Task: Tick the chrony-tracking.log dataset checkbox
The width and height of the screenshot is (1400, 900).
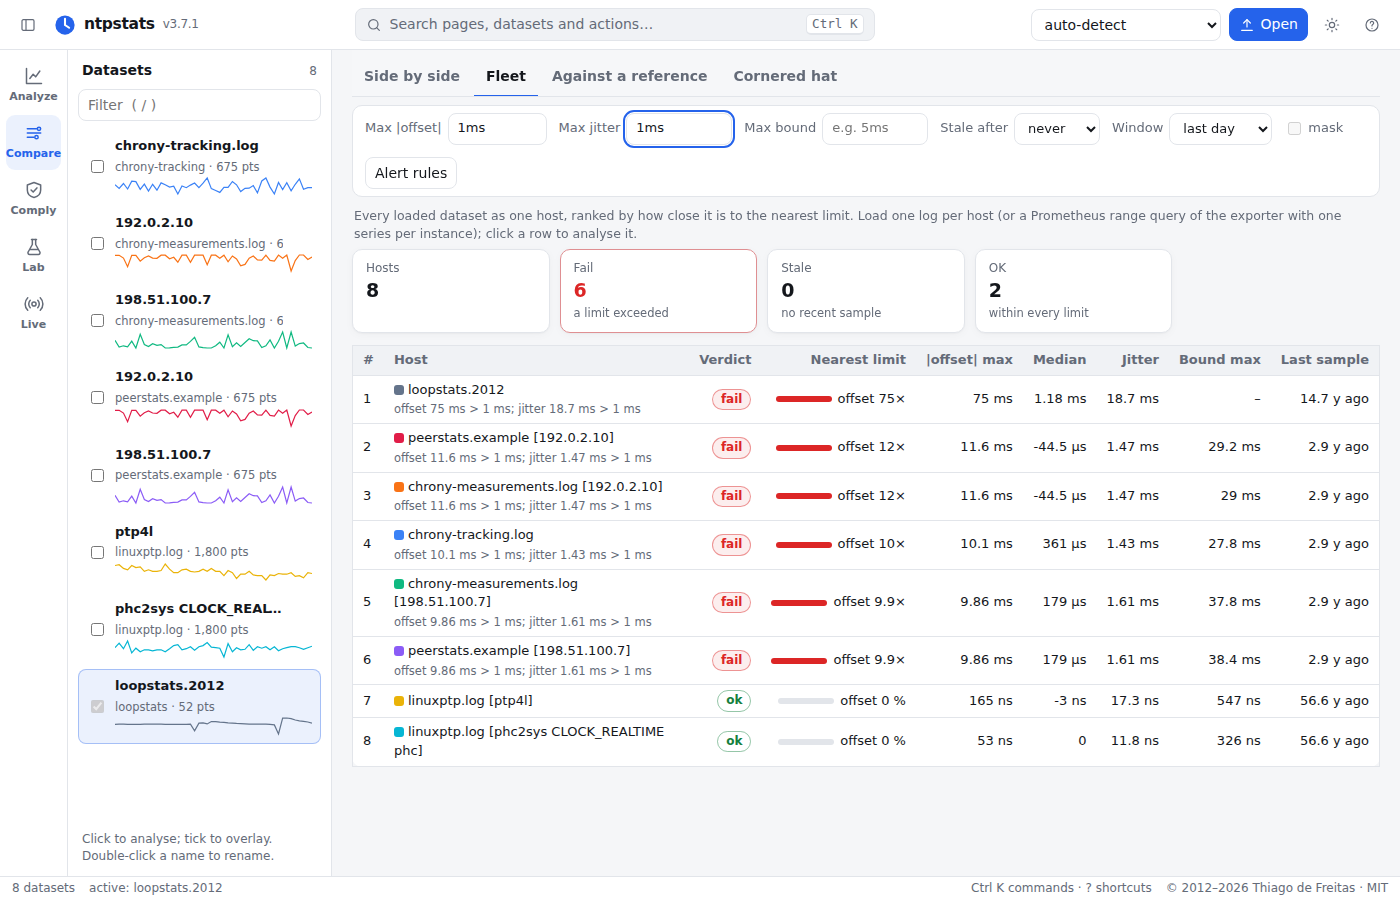Action: pos(97,167)
